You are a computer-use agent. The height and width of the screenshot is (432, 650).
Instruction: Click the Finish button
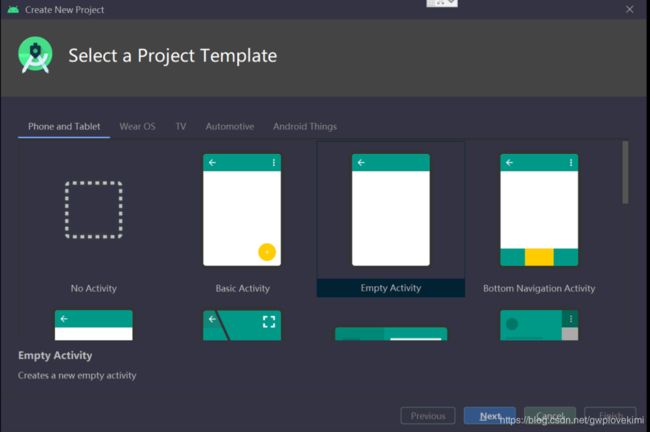click(x=610, y=415)
